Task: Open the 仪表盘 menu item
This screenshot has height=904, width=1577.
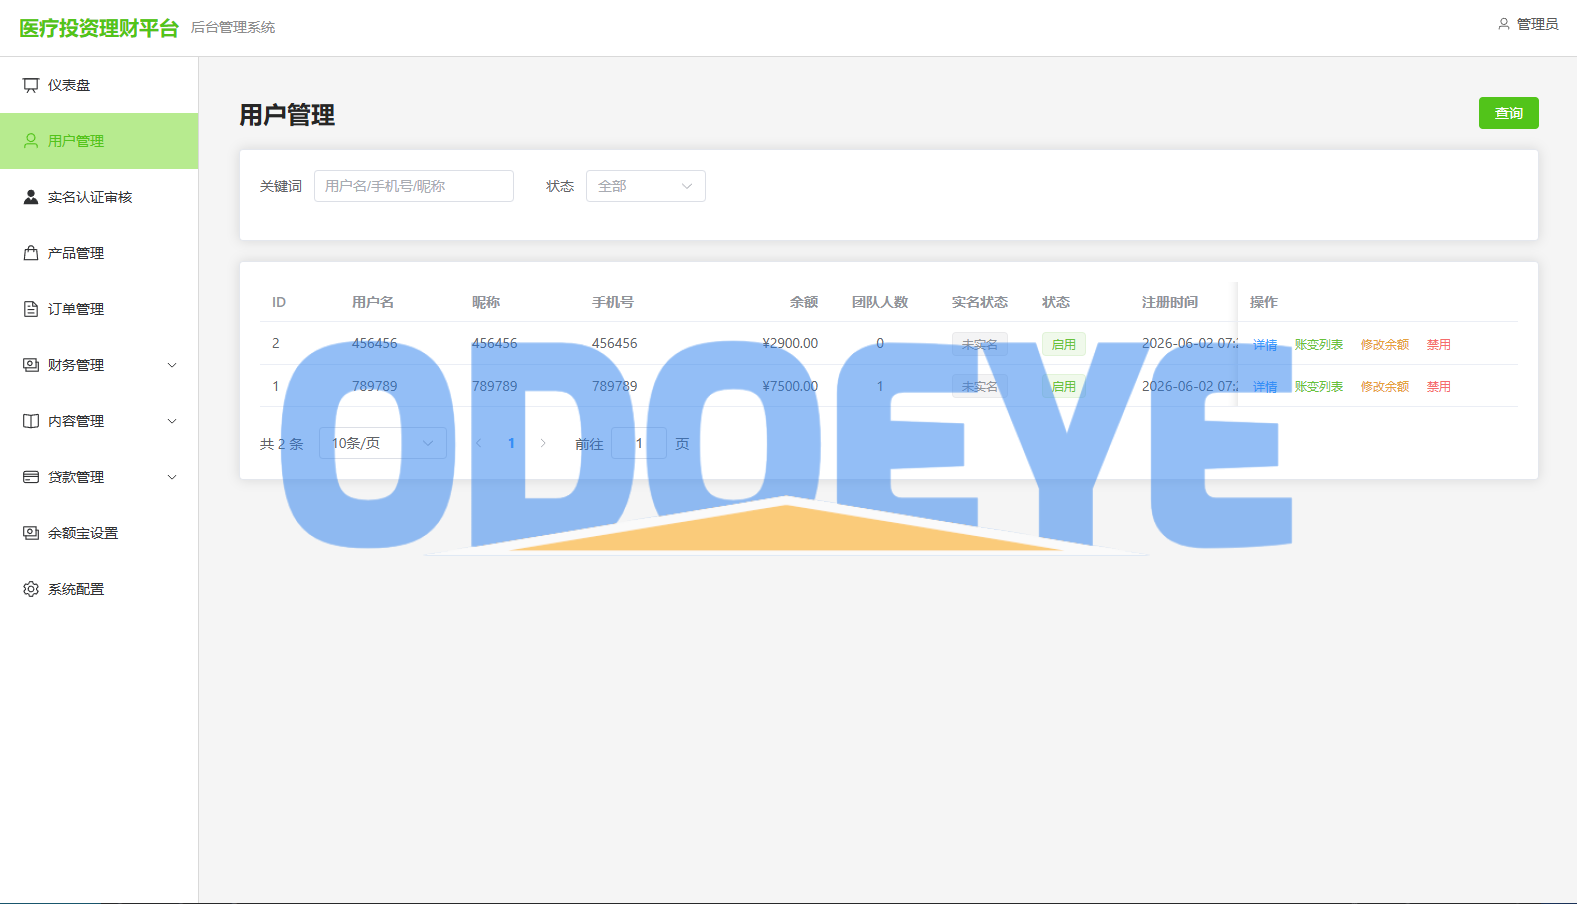Action: coord(99,85)
